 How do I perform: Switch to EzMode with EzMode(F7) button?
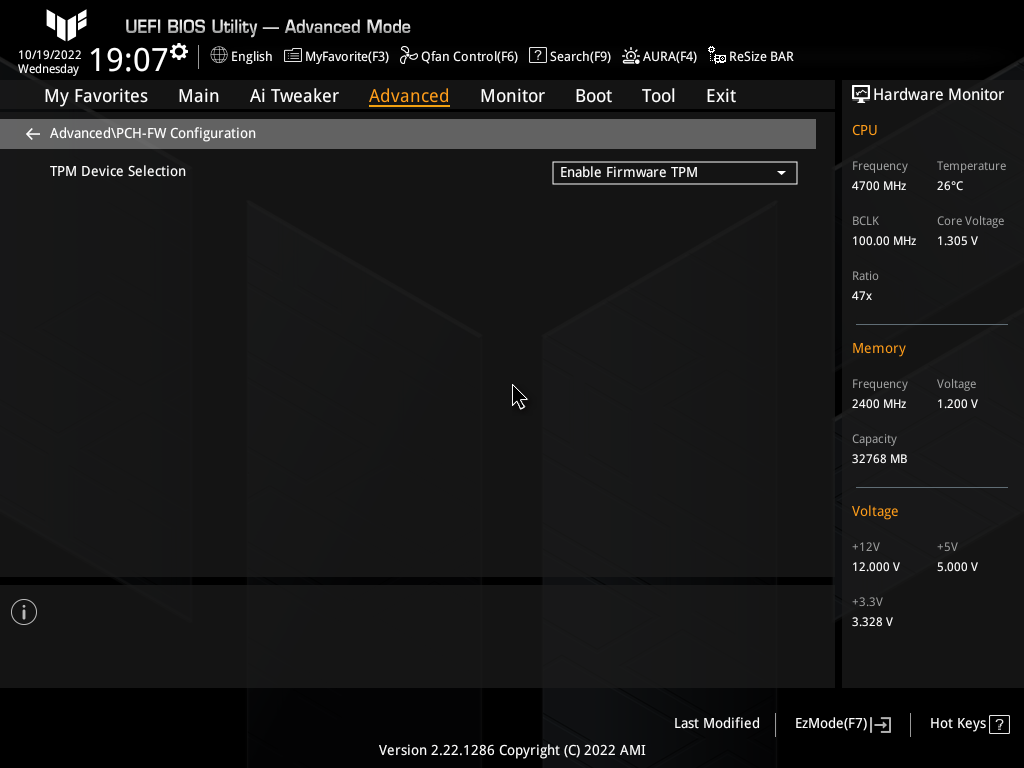point(831,723)
